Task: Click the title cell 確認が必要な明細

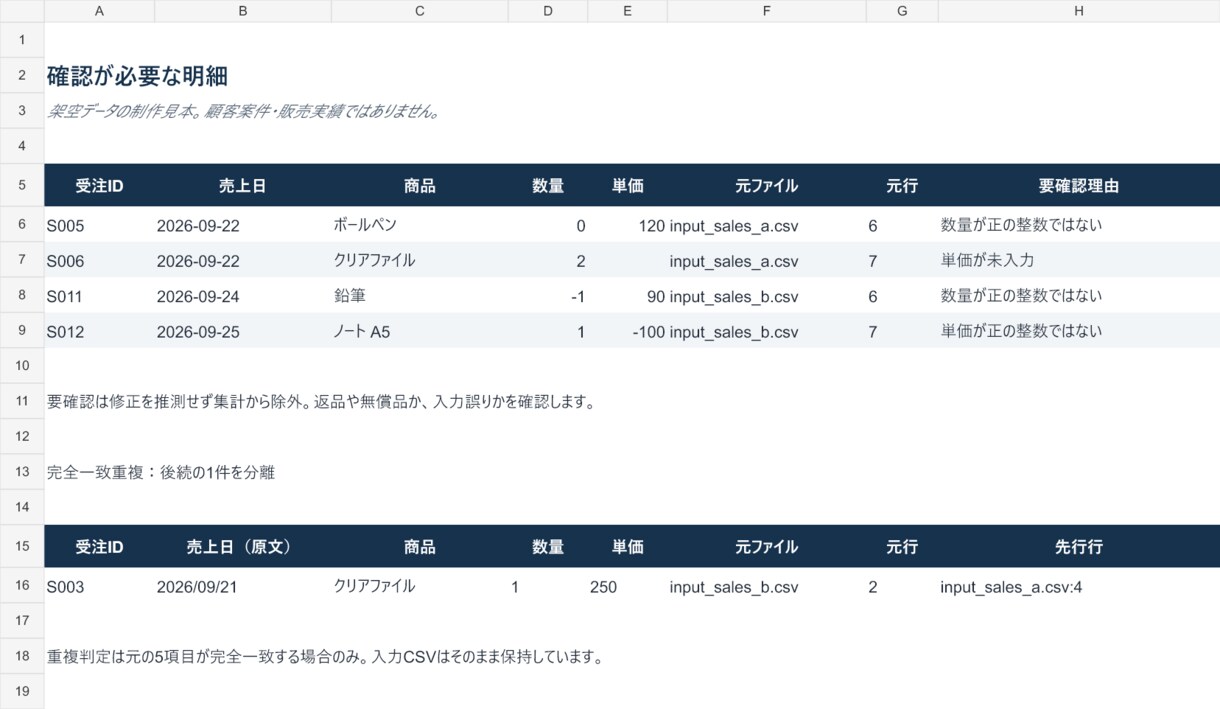Action: [137, 75]
